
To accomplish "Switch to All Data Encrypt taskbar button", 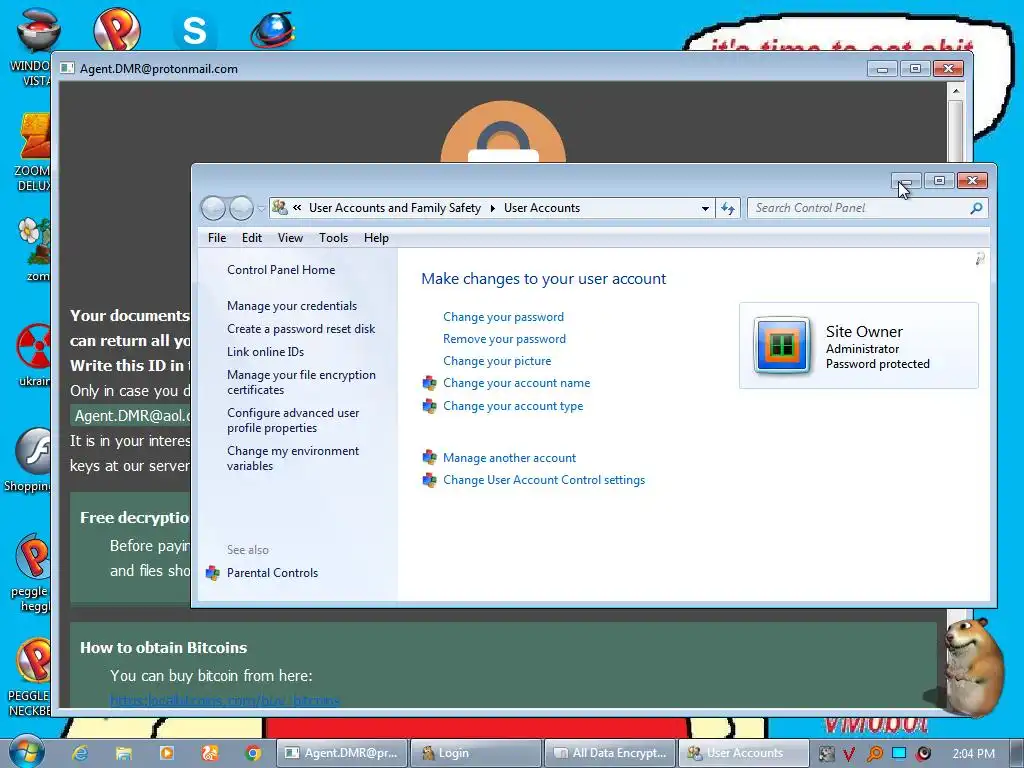I will (610, 753).
